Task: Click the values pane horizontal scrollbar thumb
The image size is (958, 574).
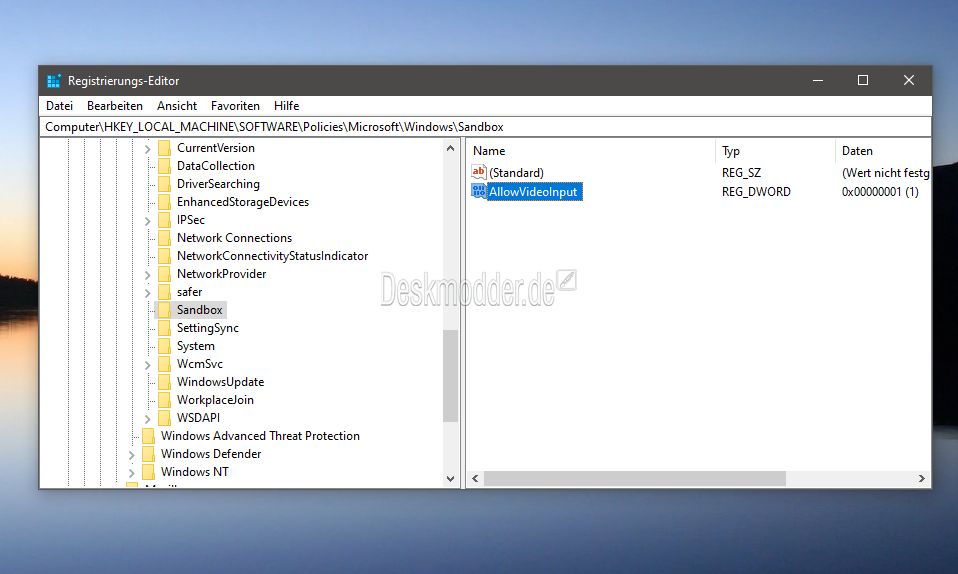Action: click(635, 479)
